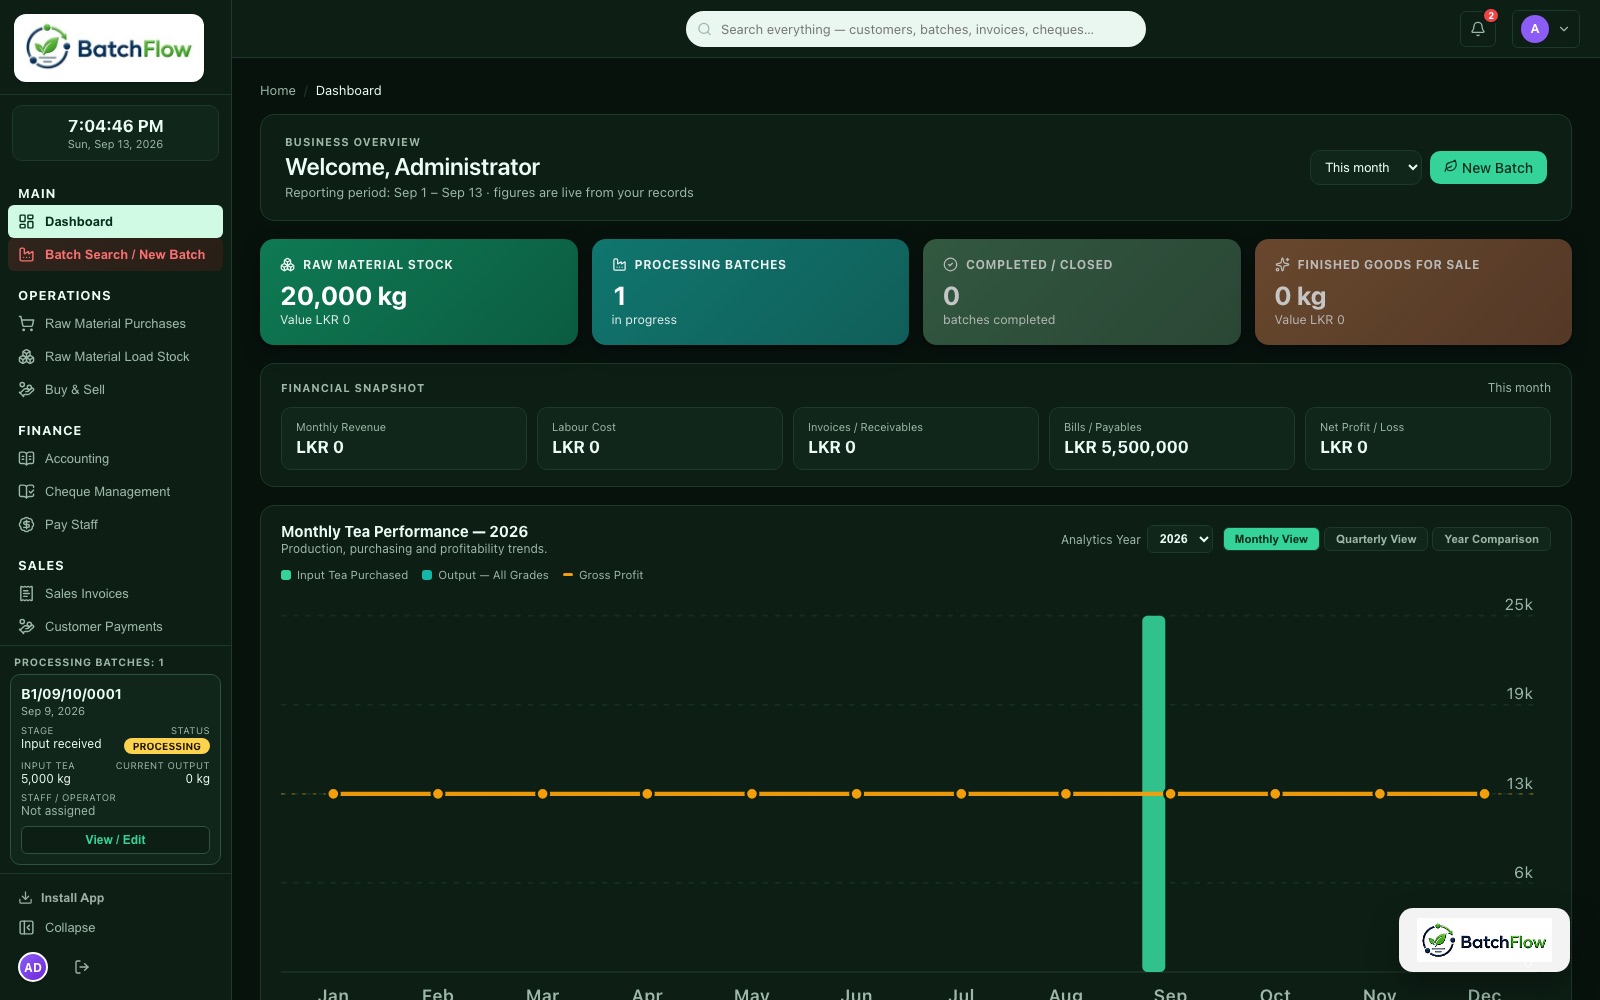Open the notifications bell
The width and height of the screenshot is (1600, 1000).
pos(1478,29)
